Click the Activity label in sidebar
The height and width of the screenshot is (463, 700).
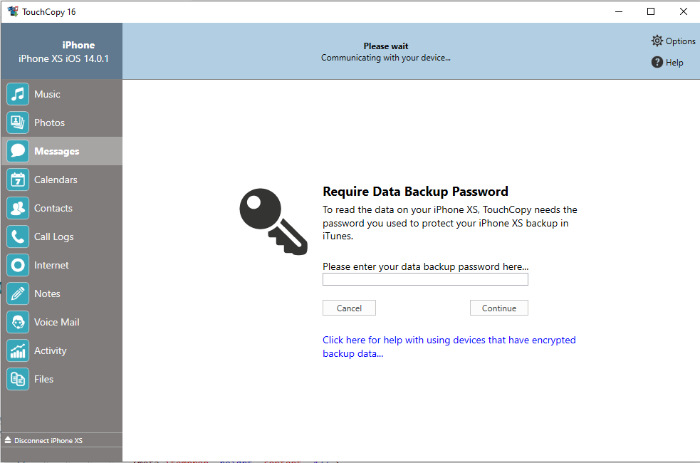pos(50,350)
